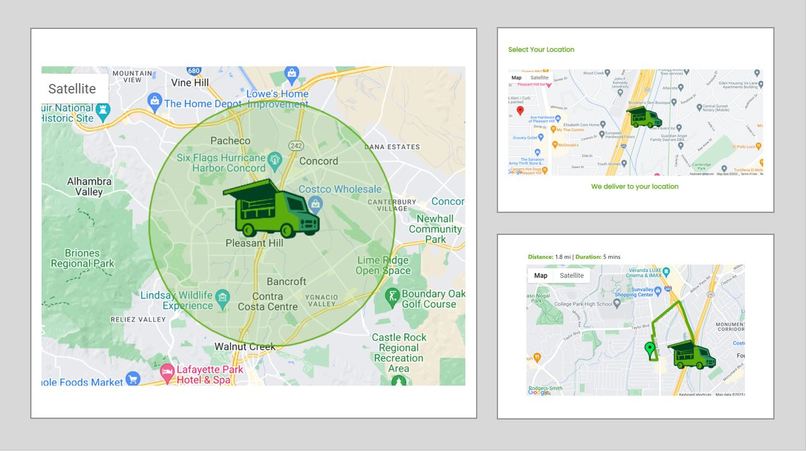Image resolution: width=806 pixels, height=451 pixels.
Task: Select Satellite tab in Select Your Location map
Action: point(539,78)
